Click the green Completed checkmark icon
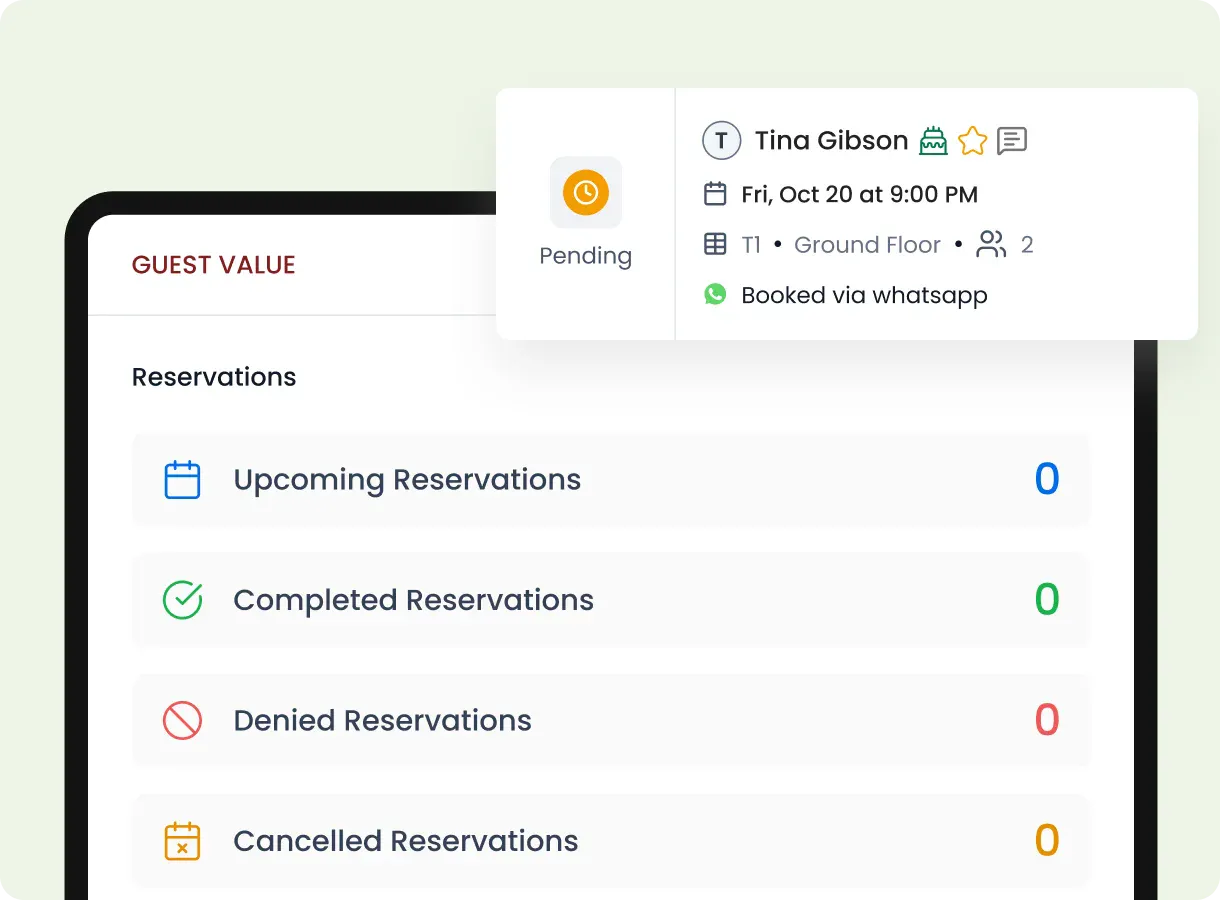Viewport: 1220px width, 900px height. pyautogui.click(x=182, y=600)
